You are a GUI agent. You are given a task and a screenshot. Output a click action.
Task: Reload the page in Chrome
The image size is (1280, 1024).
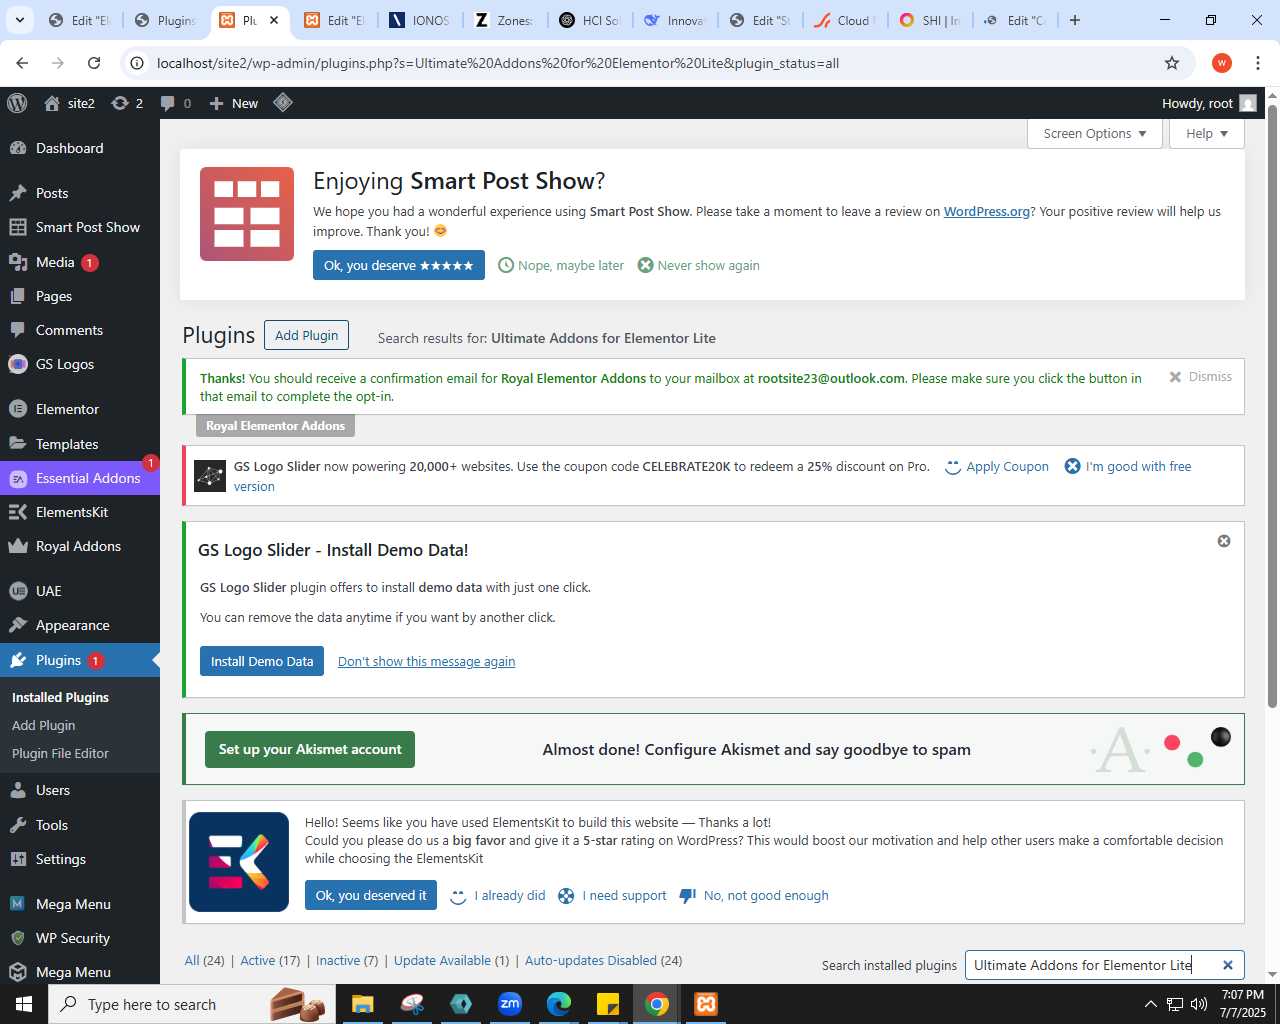94,63
